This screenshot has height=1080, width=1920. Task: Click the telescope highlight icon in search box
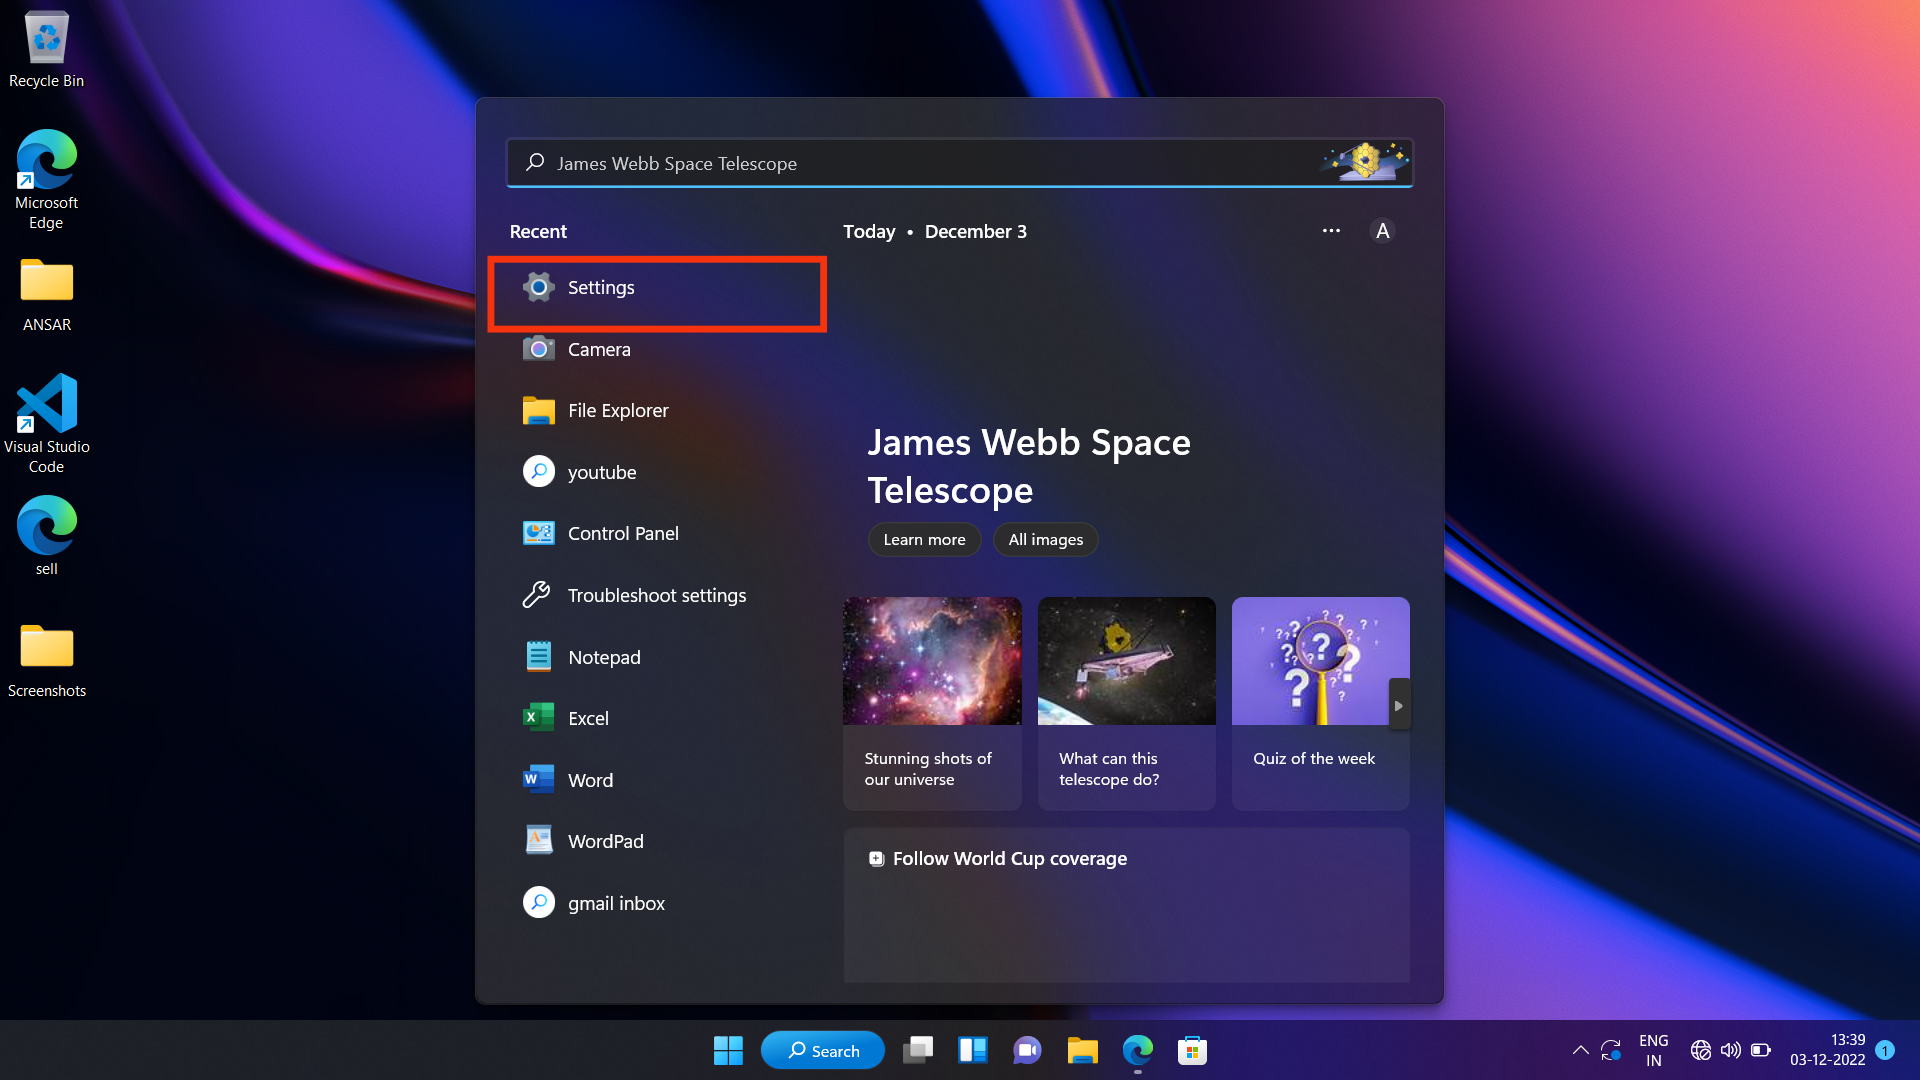point(1364,161)
